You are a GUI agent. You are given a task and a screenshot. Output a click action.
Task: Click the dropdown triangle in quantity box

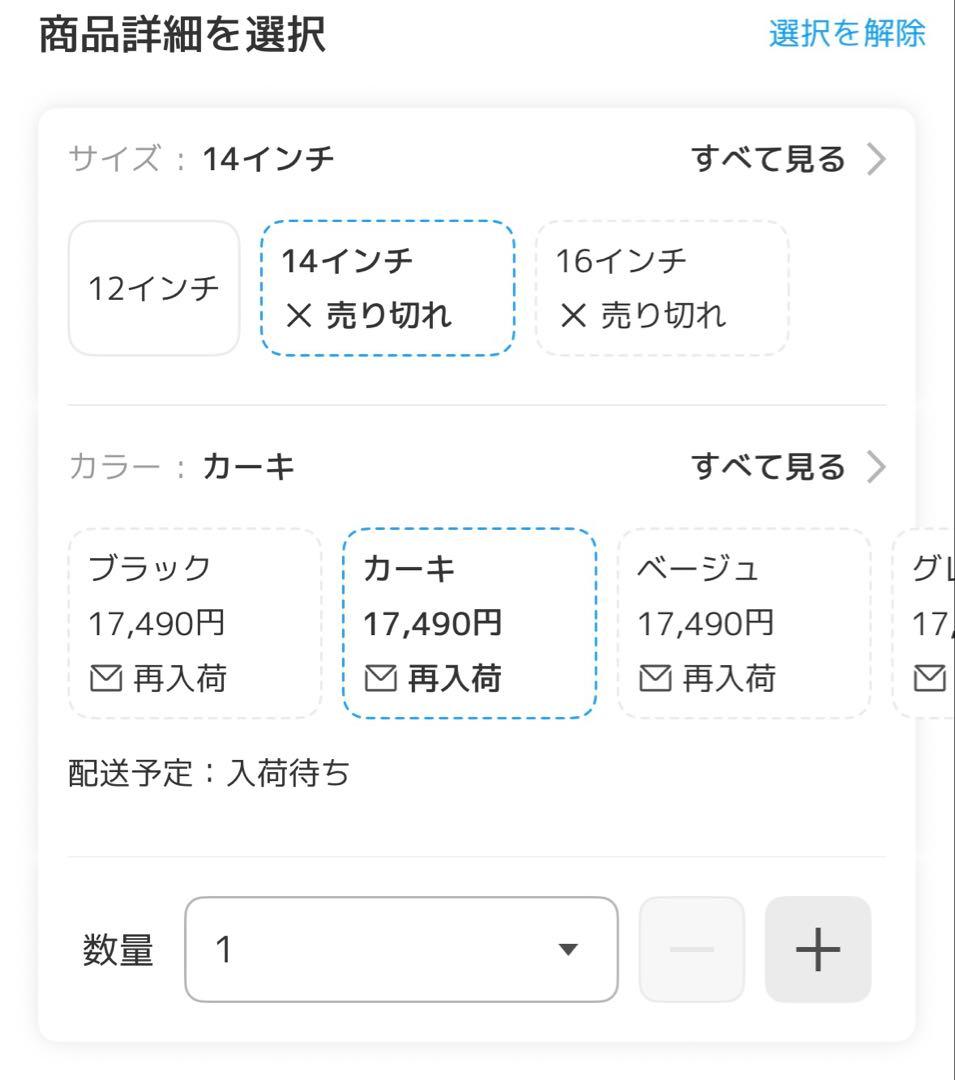tap(567, 950)
